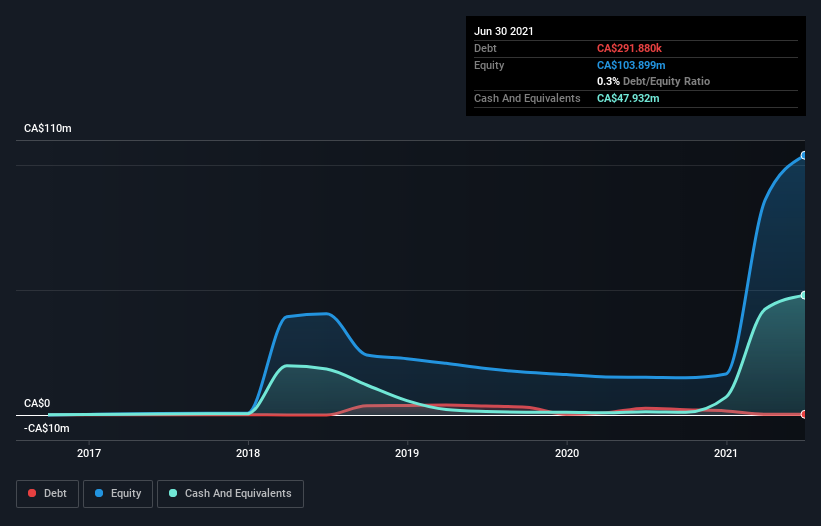Select the 2021 x-axis label
This screenshot has height=526, width=821.
pos(726,453)
